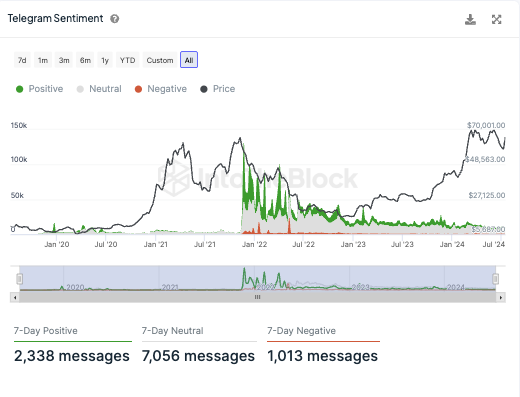Click the $27,125.00 price axis label

coord(487,195)
